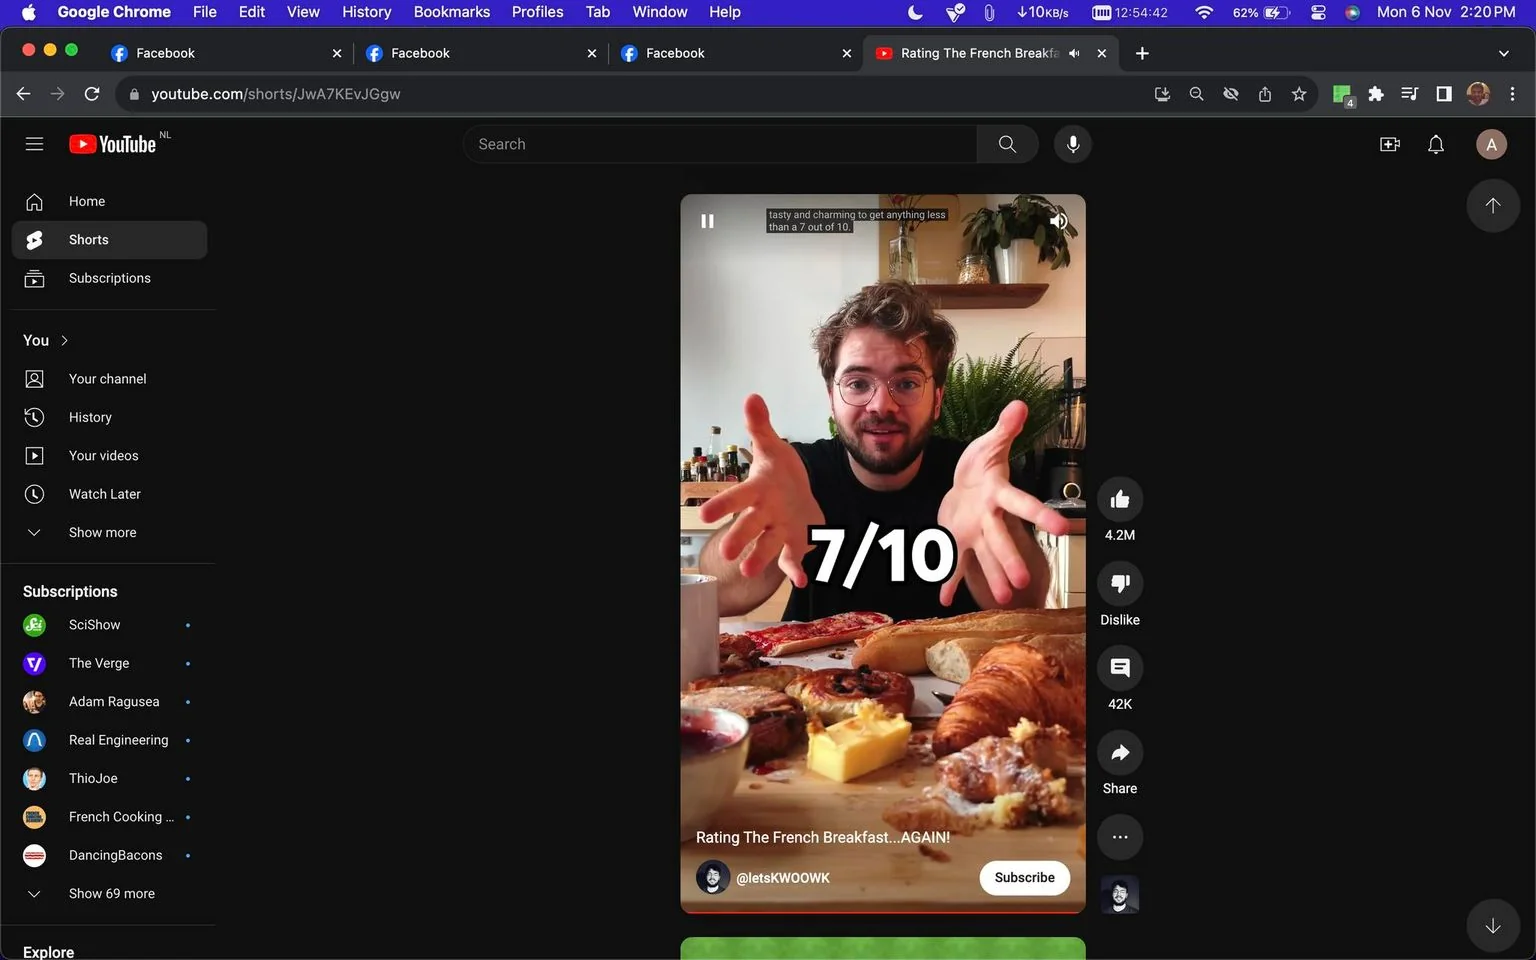Click install/download icon in address bar
This screenshot has width=1536, height=960.
click(1162, 94)
